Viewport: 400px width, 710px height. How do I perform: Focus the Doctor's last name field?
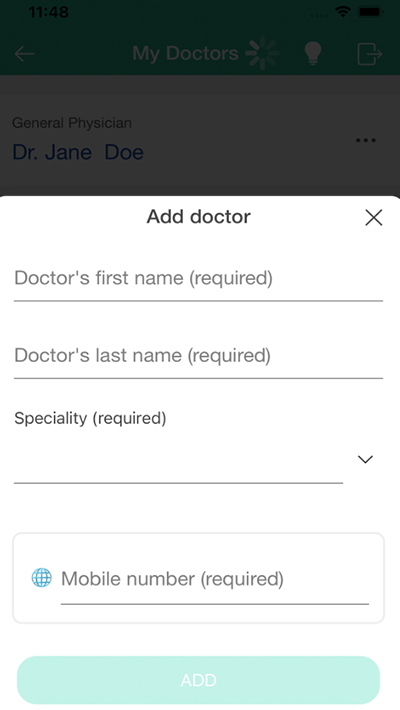coord(198,356)
